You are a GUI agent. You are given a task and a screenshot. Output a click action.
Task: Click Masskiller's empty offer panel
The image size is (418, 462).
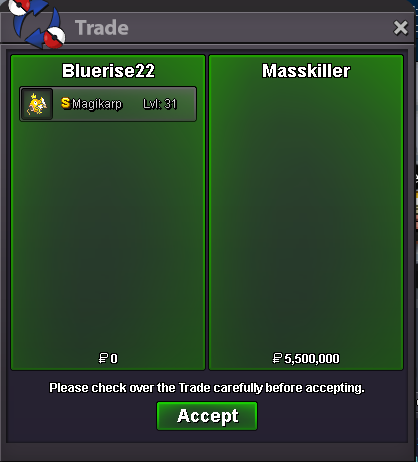[306, 213]
